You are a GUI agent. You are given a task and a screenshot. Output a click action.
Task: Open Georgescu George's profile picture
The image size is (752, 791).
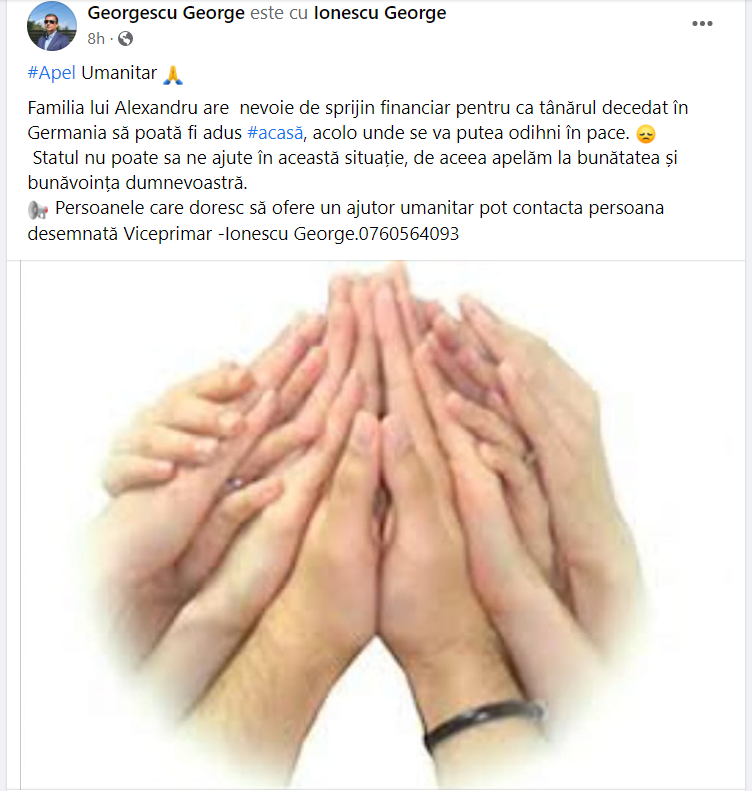(51, 26)
